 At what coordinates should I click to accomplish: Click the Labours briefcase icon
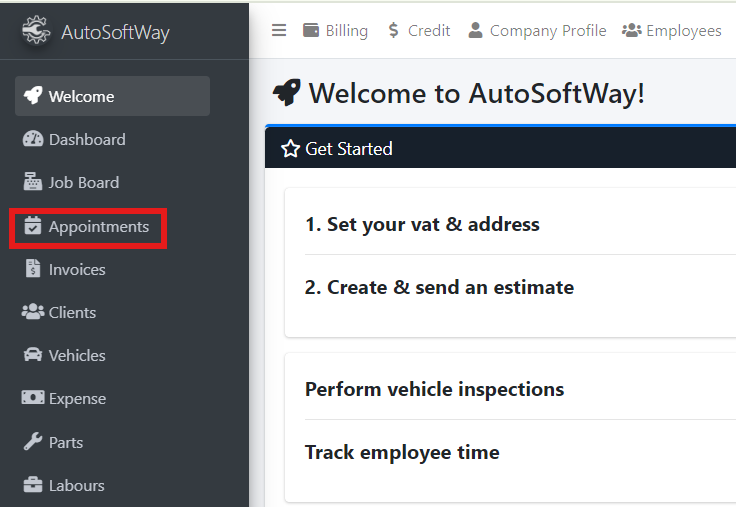pos(33,484)
